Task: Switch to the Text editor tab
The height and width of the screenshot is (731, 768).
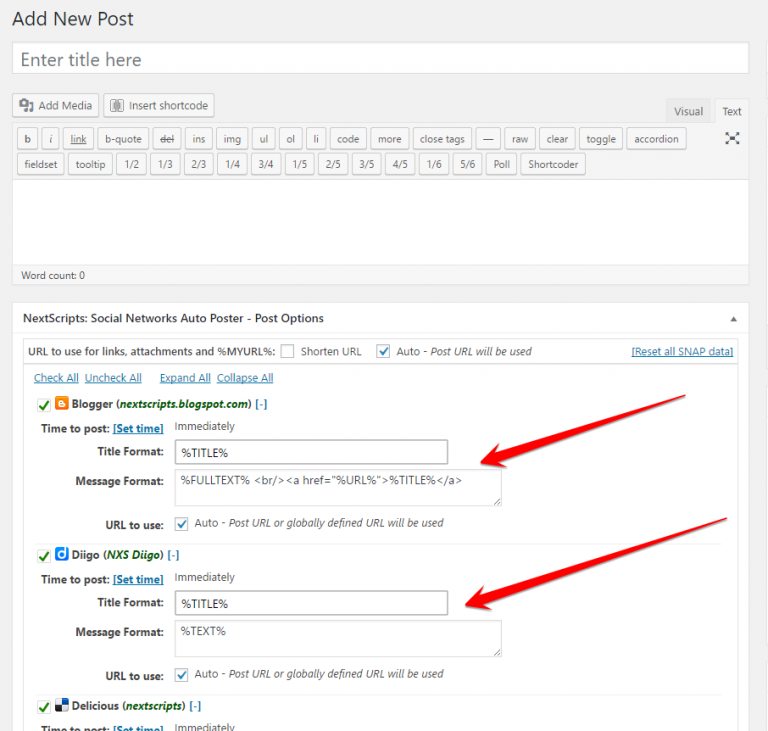Action: pyautogui.click(x=732, y=111)
